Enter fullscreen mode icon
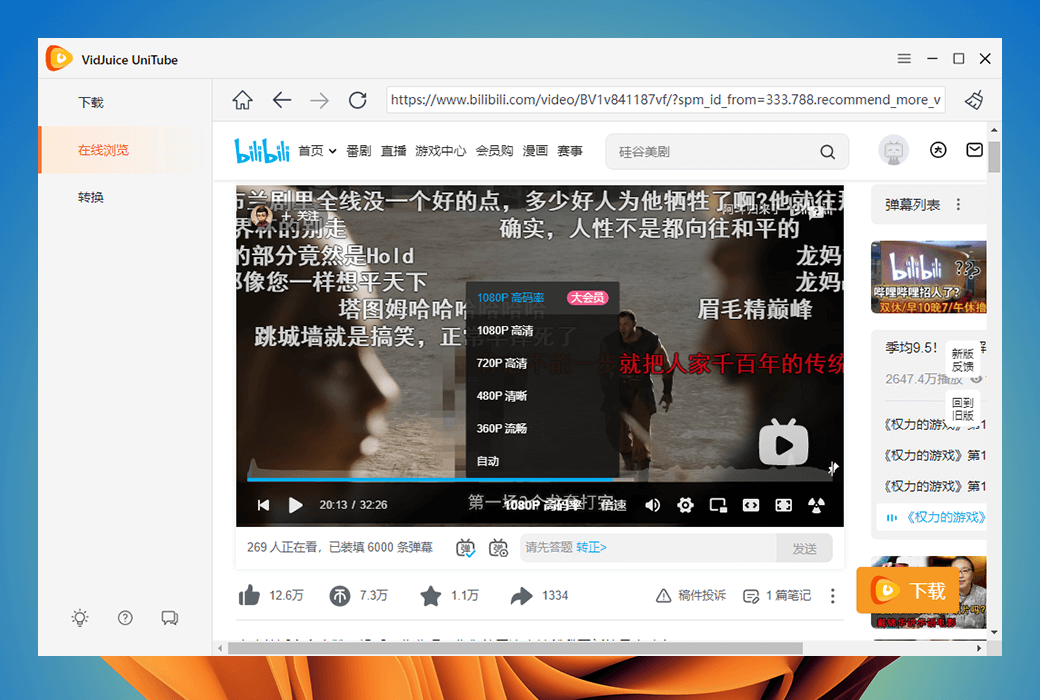The image size is (1040, 700). coord(783,505)
